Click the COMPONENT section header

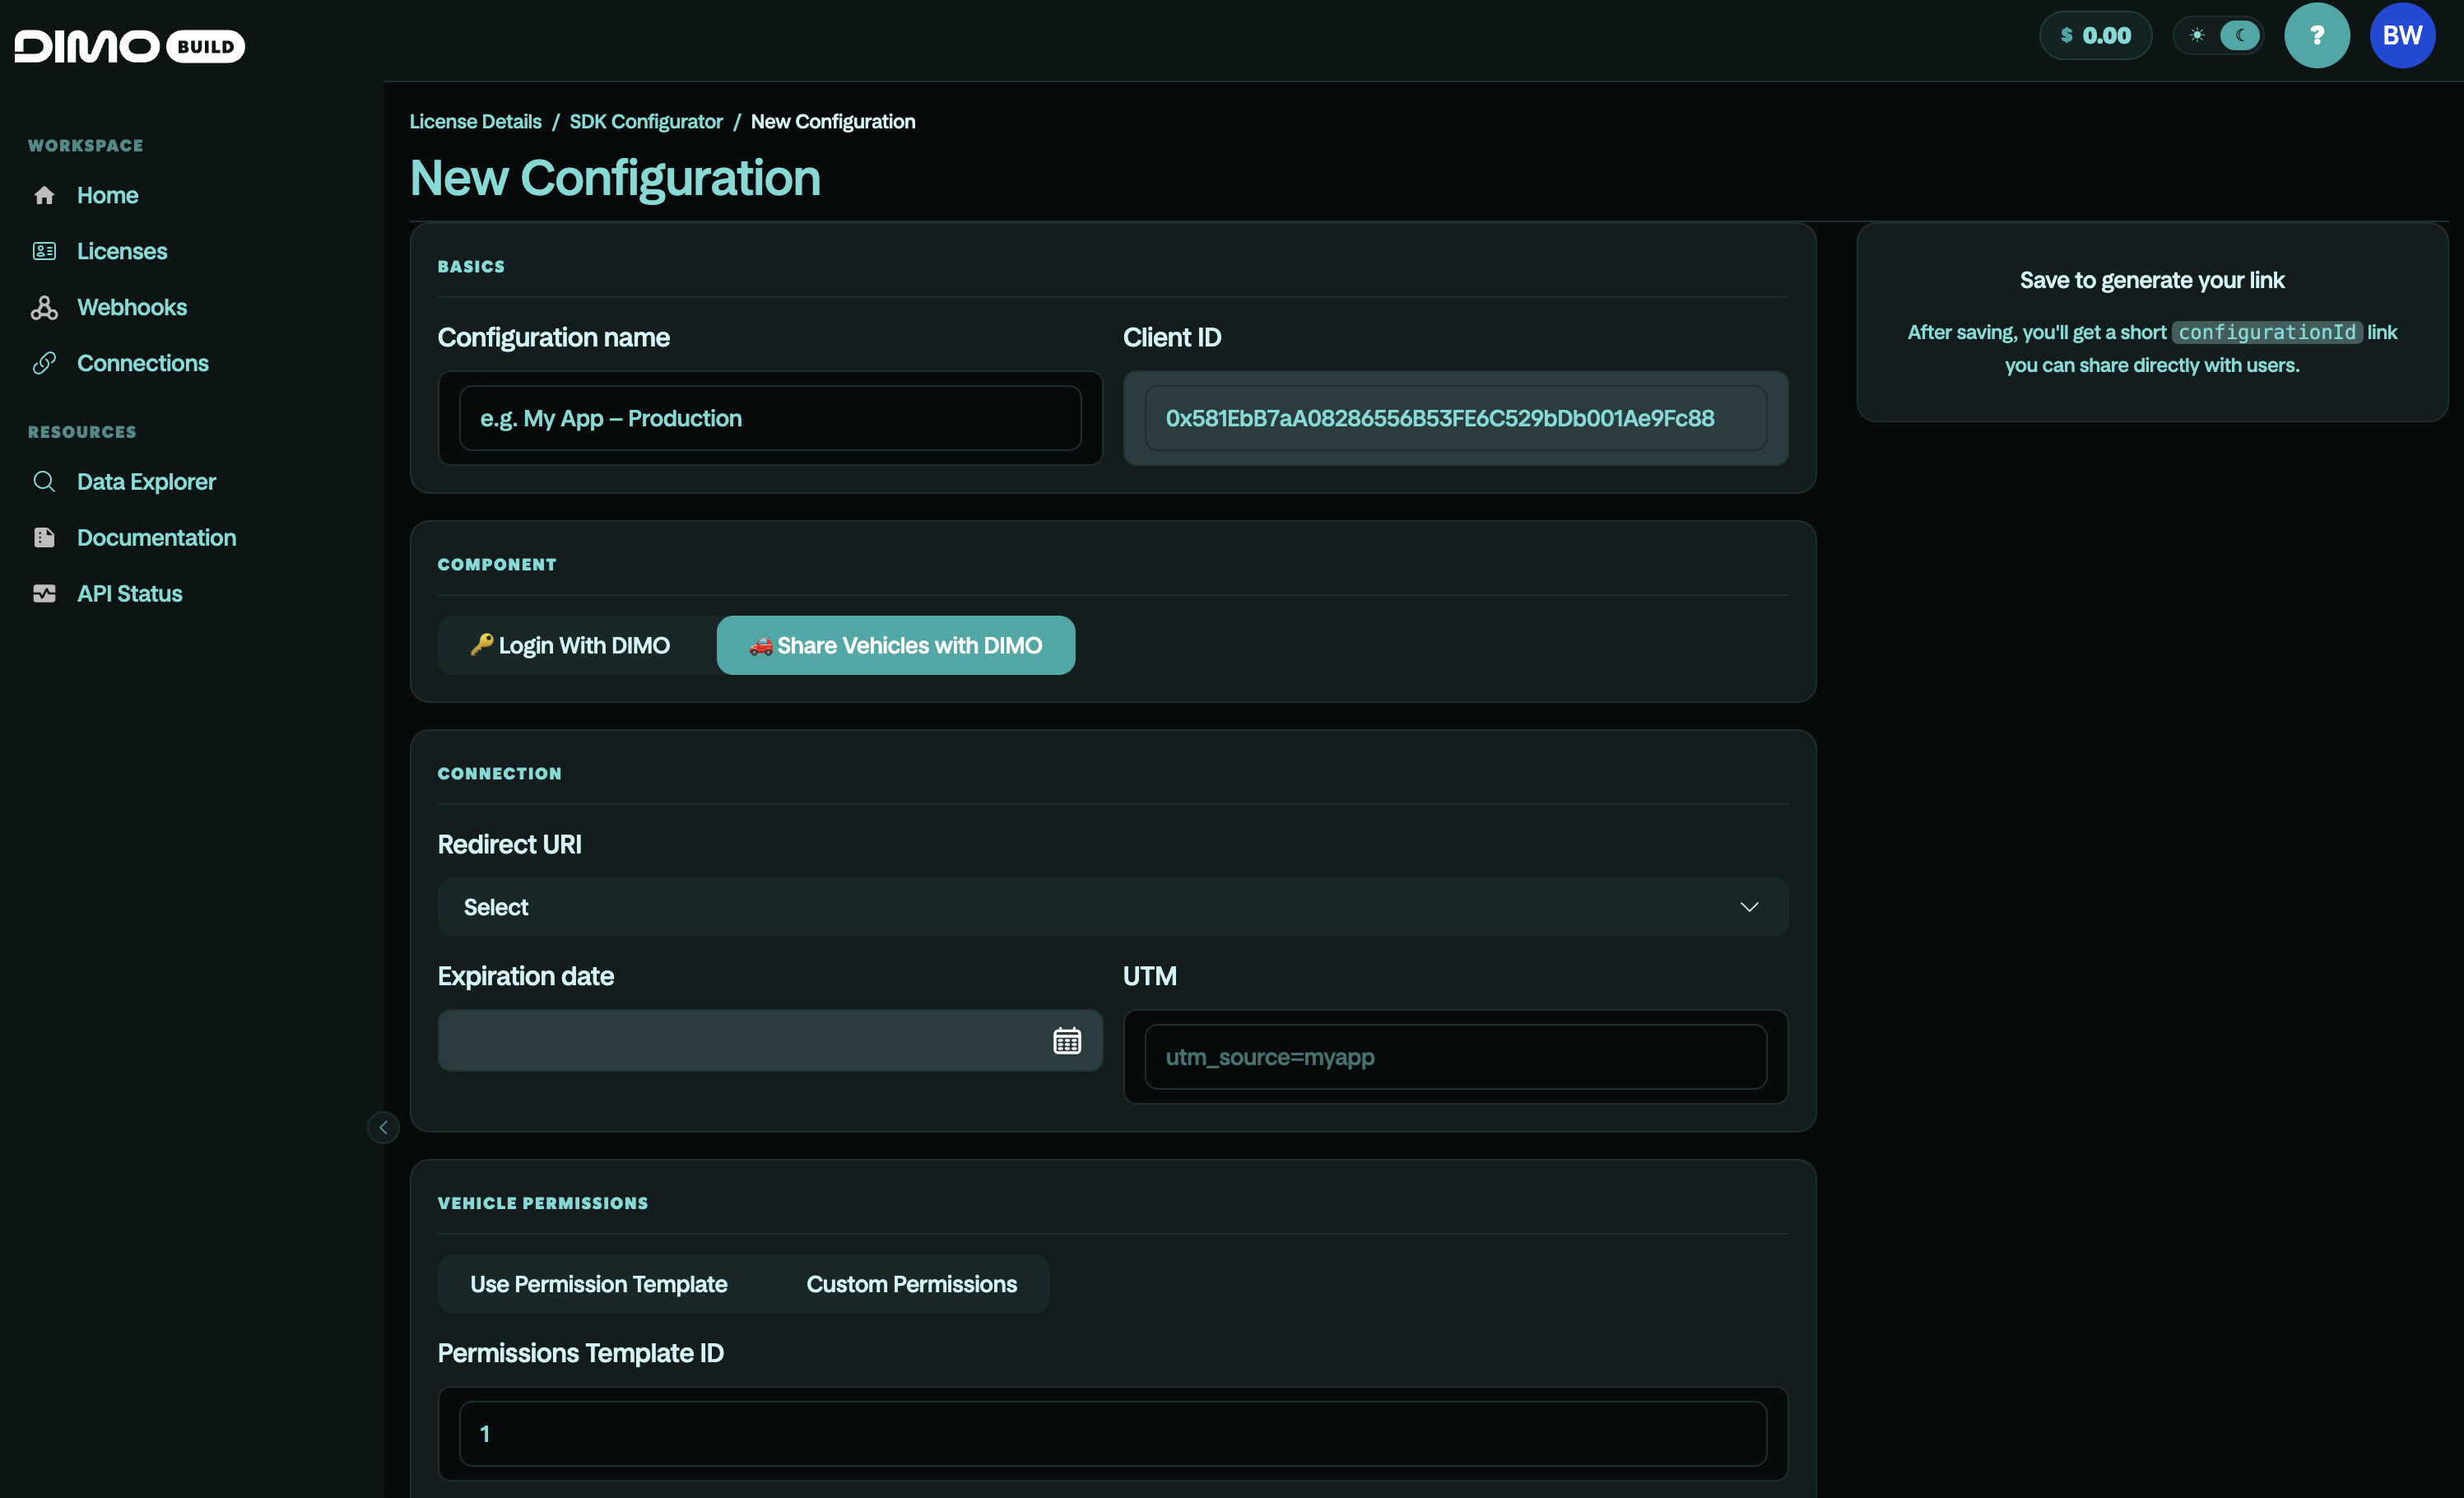click(x=497, y=564)
